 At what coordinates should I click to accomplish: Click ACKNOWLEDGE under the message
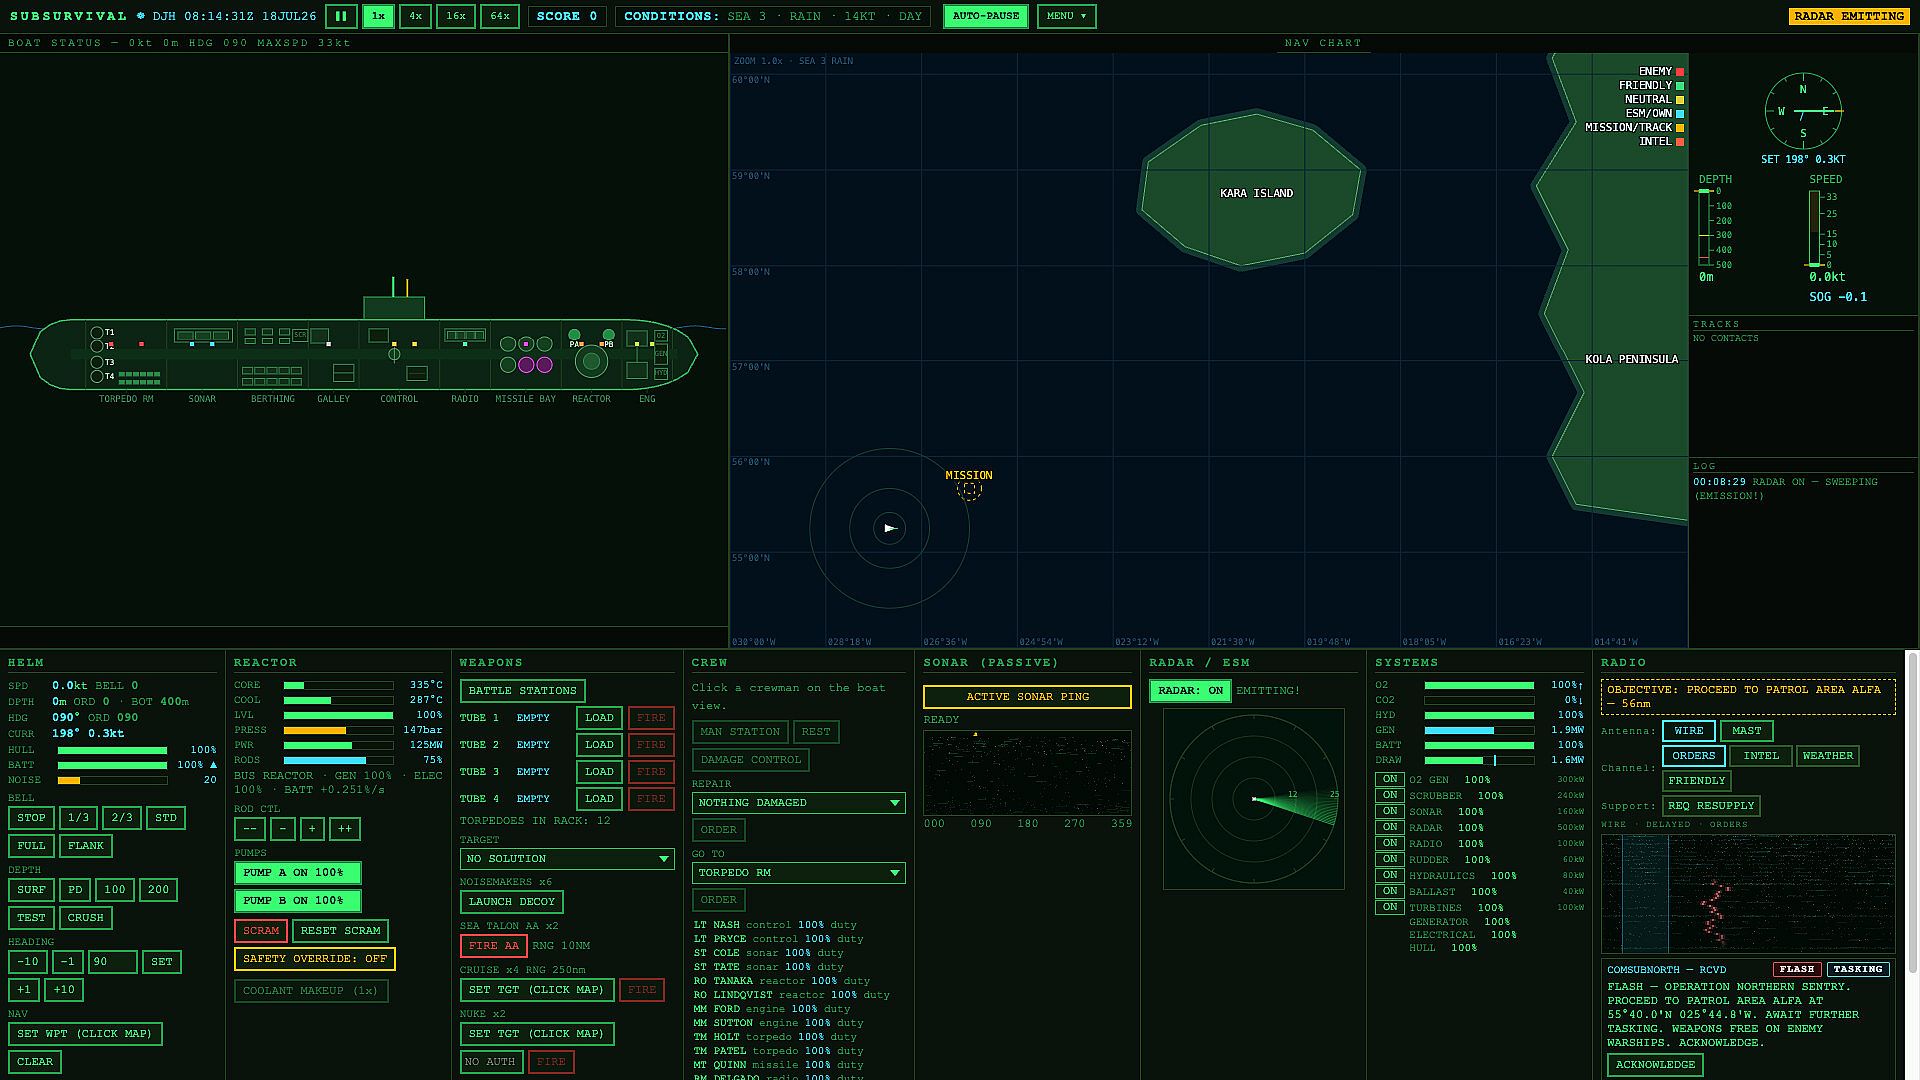(1655, 1065)
